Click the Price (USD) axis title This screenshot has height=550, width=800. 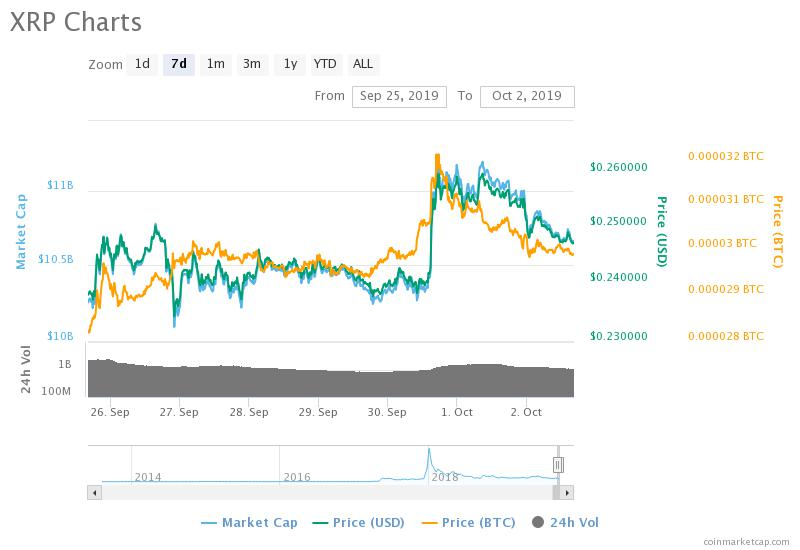pyautogui.click(x=662, y=232)
